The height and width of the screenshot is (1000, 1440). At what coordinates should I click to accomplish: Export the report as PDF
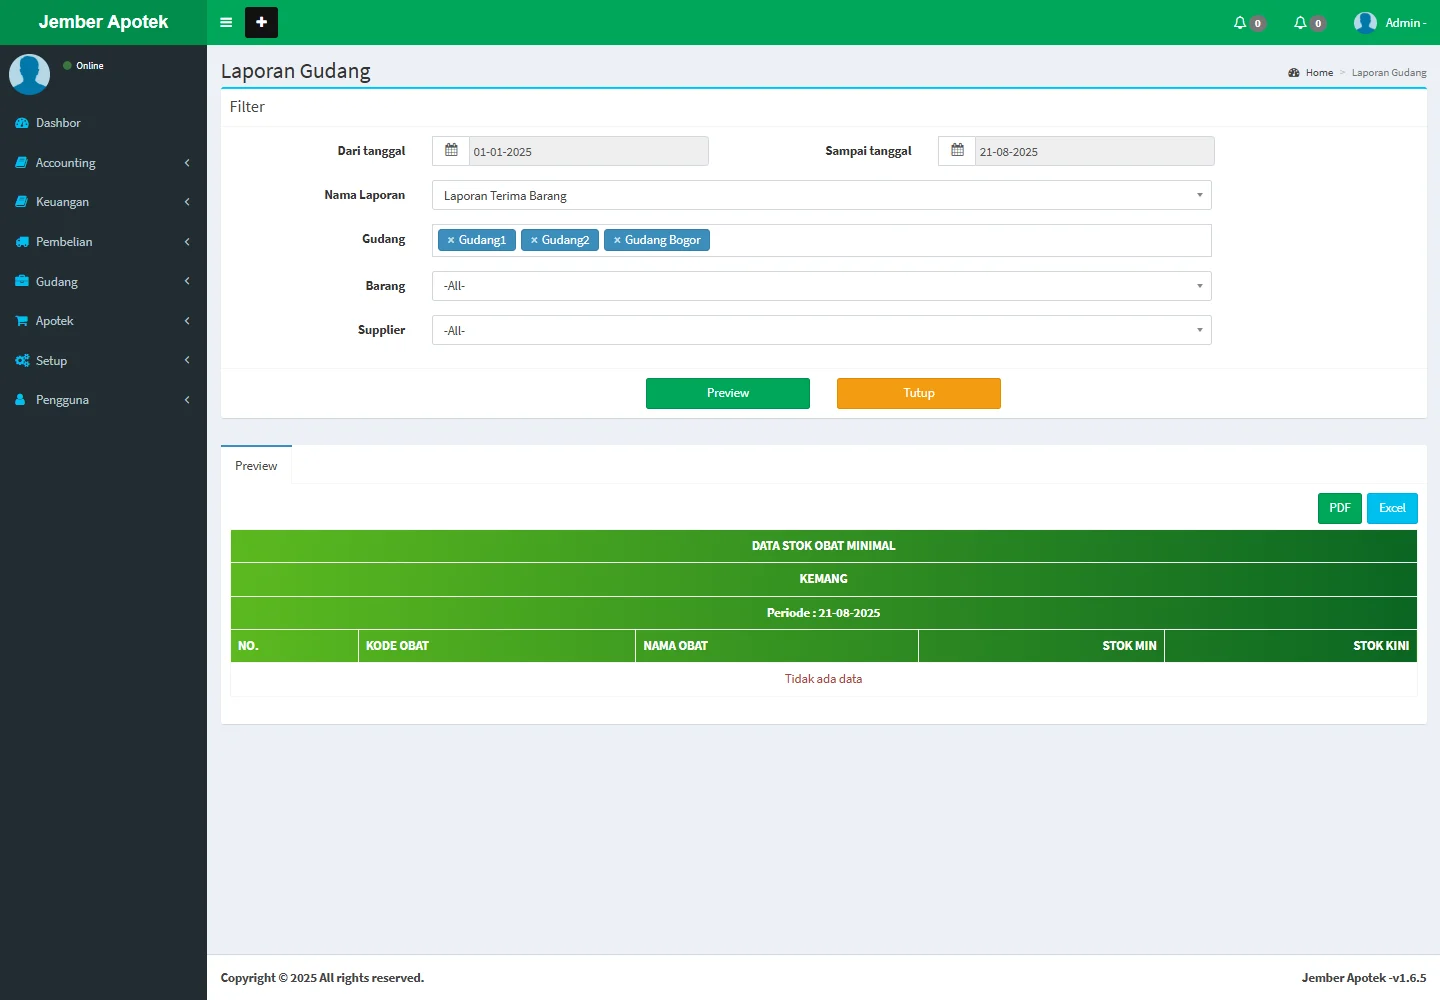click(1339, 508)
